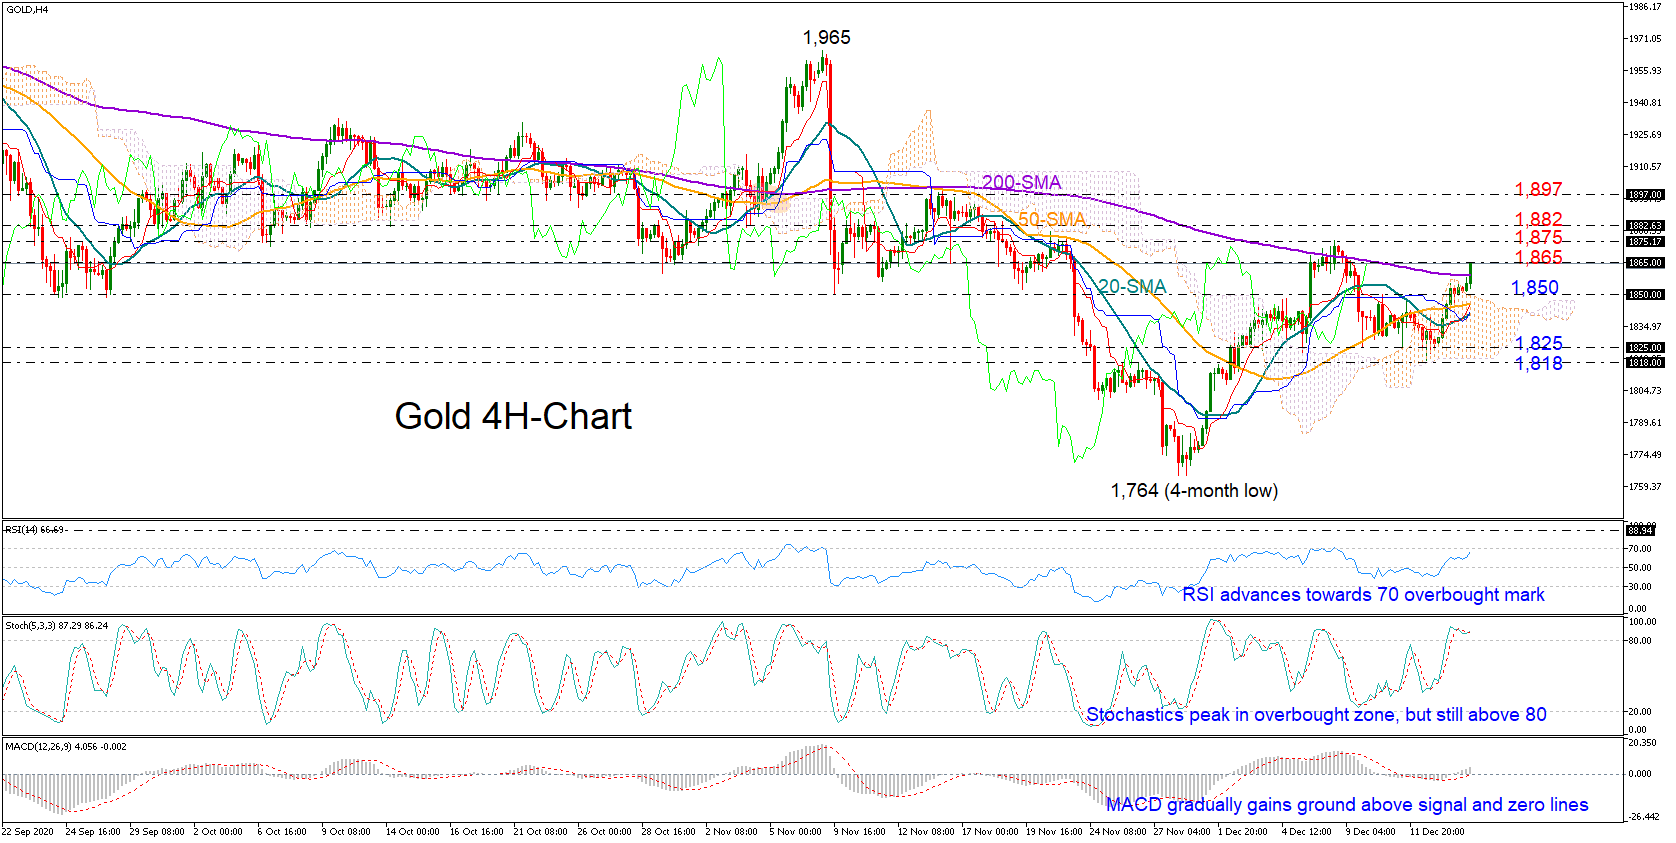Click the 50.00 level on RSI axis
The height and width of the screenshot is (843, 1676).
[x=1640, y=568]
